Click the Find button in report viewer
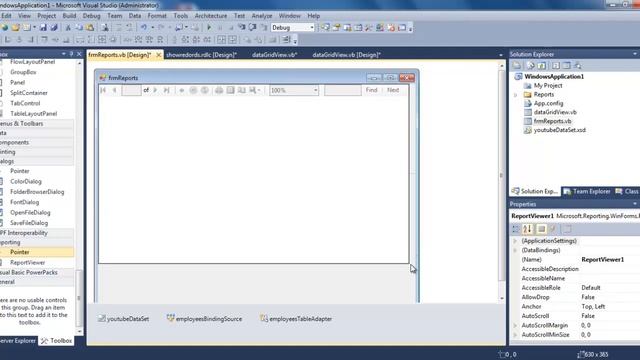The height and width of the screenshot is (360, 640). point(371,90)
